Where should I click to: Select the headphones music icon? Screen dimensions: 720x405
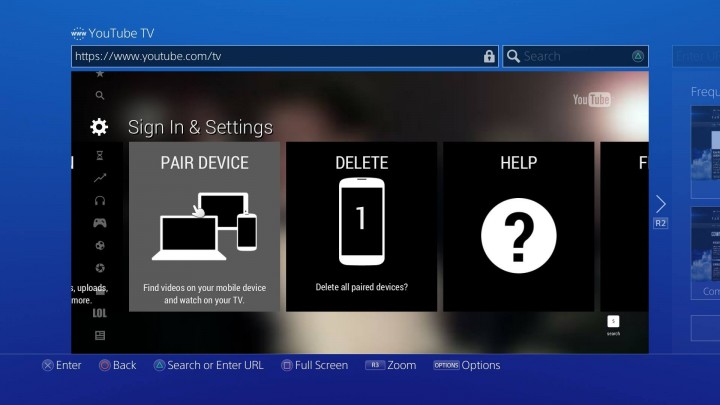click(99, 201)
